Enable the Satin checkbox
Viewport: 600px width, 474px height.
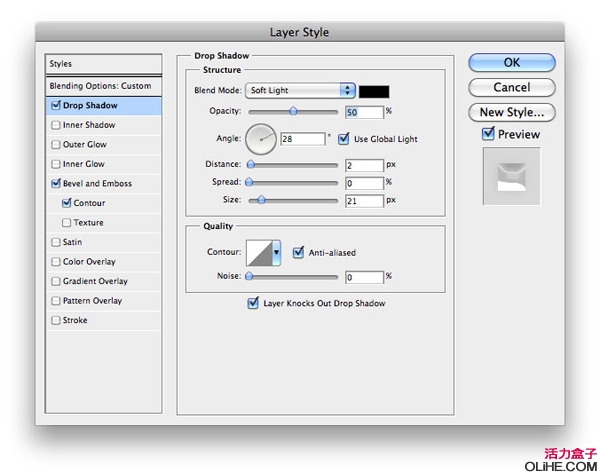point(56,242)
